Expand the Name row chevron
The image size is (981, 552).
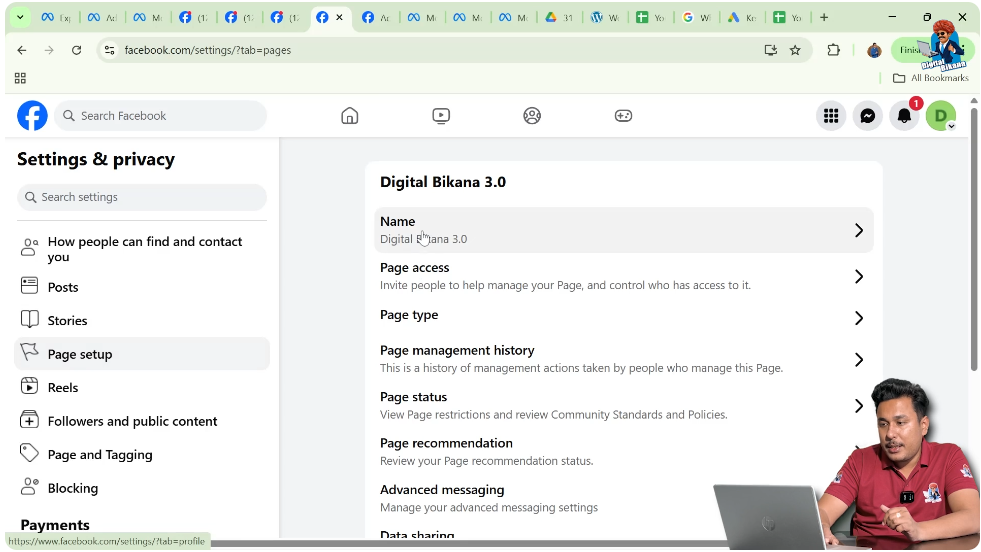point(859,230)
